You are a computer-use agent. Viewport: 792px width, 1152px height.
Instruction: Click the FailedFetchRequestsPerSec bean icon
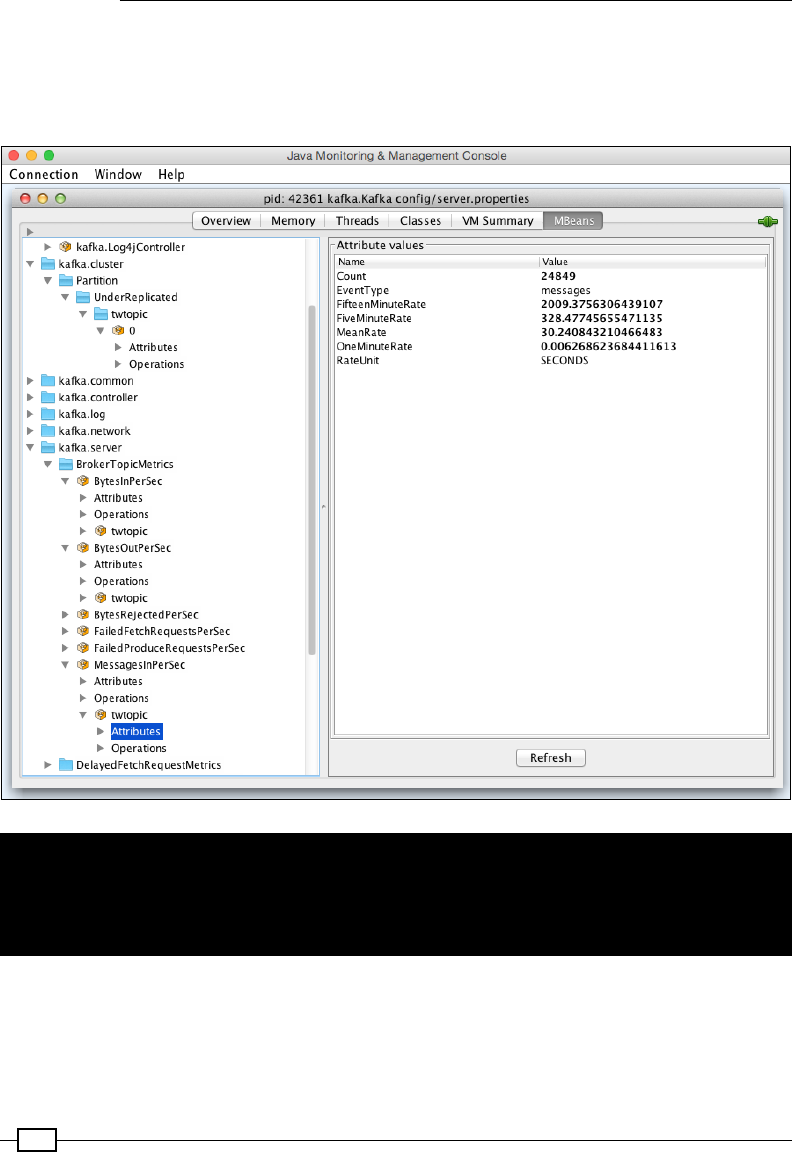(83, 631)
